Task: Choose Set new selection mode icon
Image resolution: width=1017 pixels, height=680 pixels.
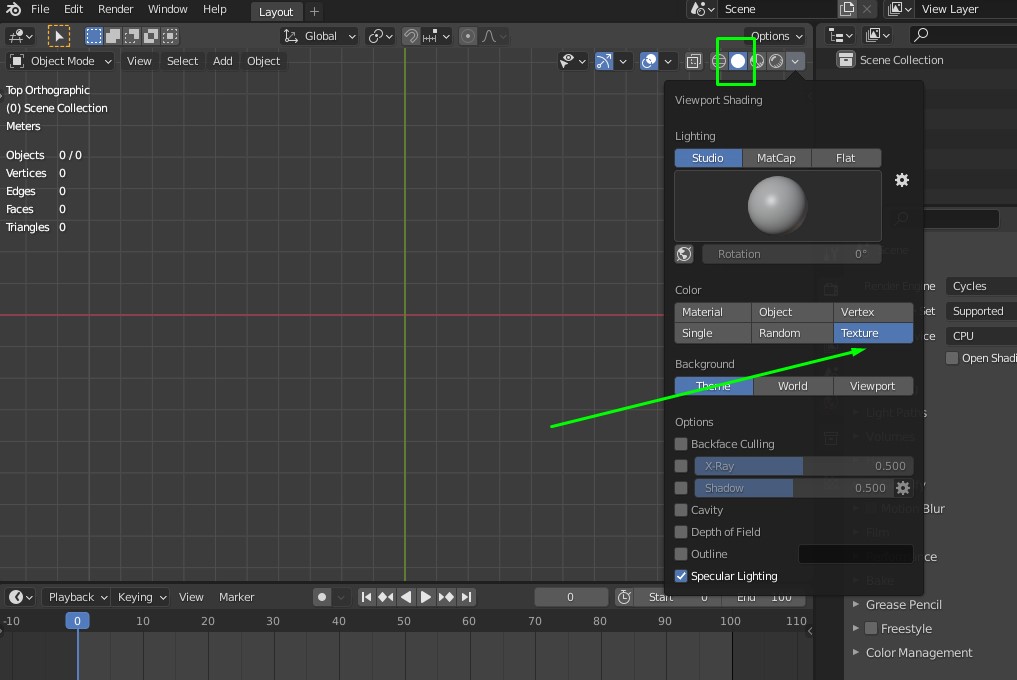Action: [94, 36]
